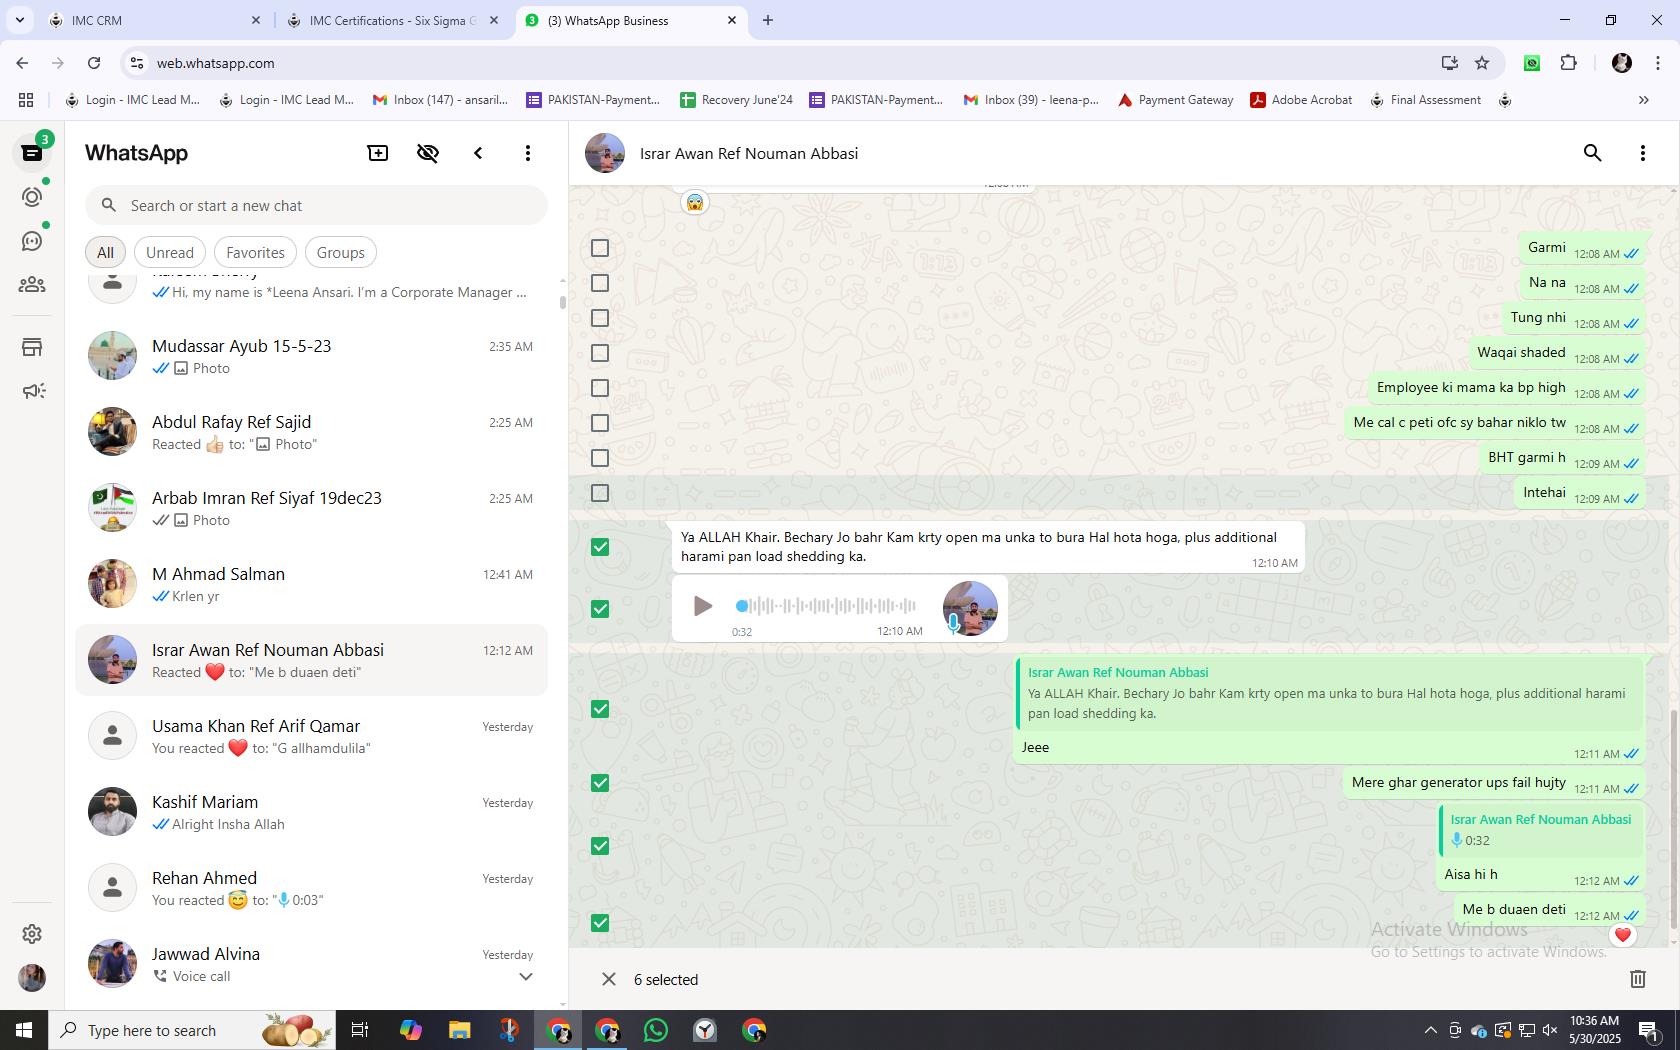The image size is (1680, 1050).
Task: Bookmark this page with star icon
Action: tap(1482, 63)
